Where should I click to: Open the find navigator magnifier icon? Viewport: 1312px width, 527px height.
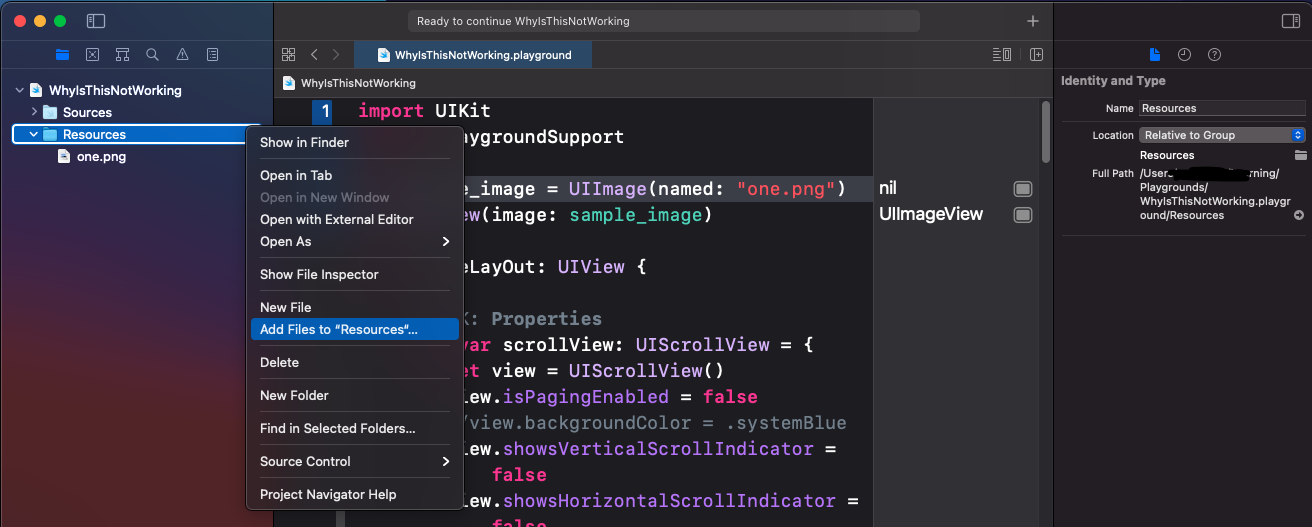click(x=152, y=55)
